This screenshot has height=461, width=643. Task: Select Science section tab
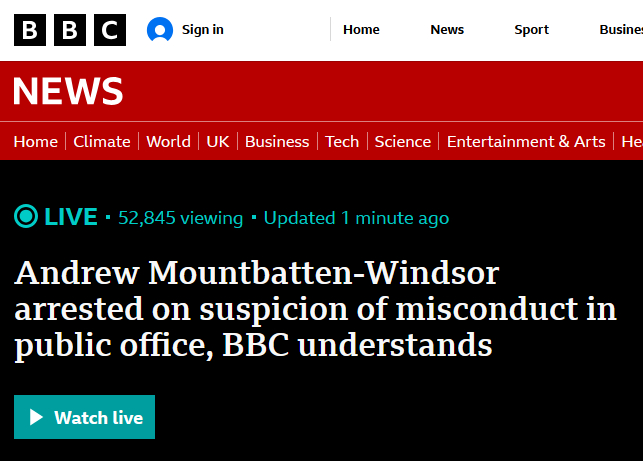coord(403,142)
